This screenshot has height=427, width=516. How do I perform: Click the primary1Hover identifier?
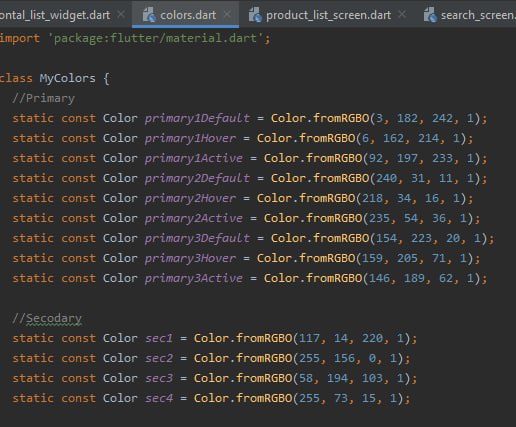(x=190, y=138)
